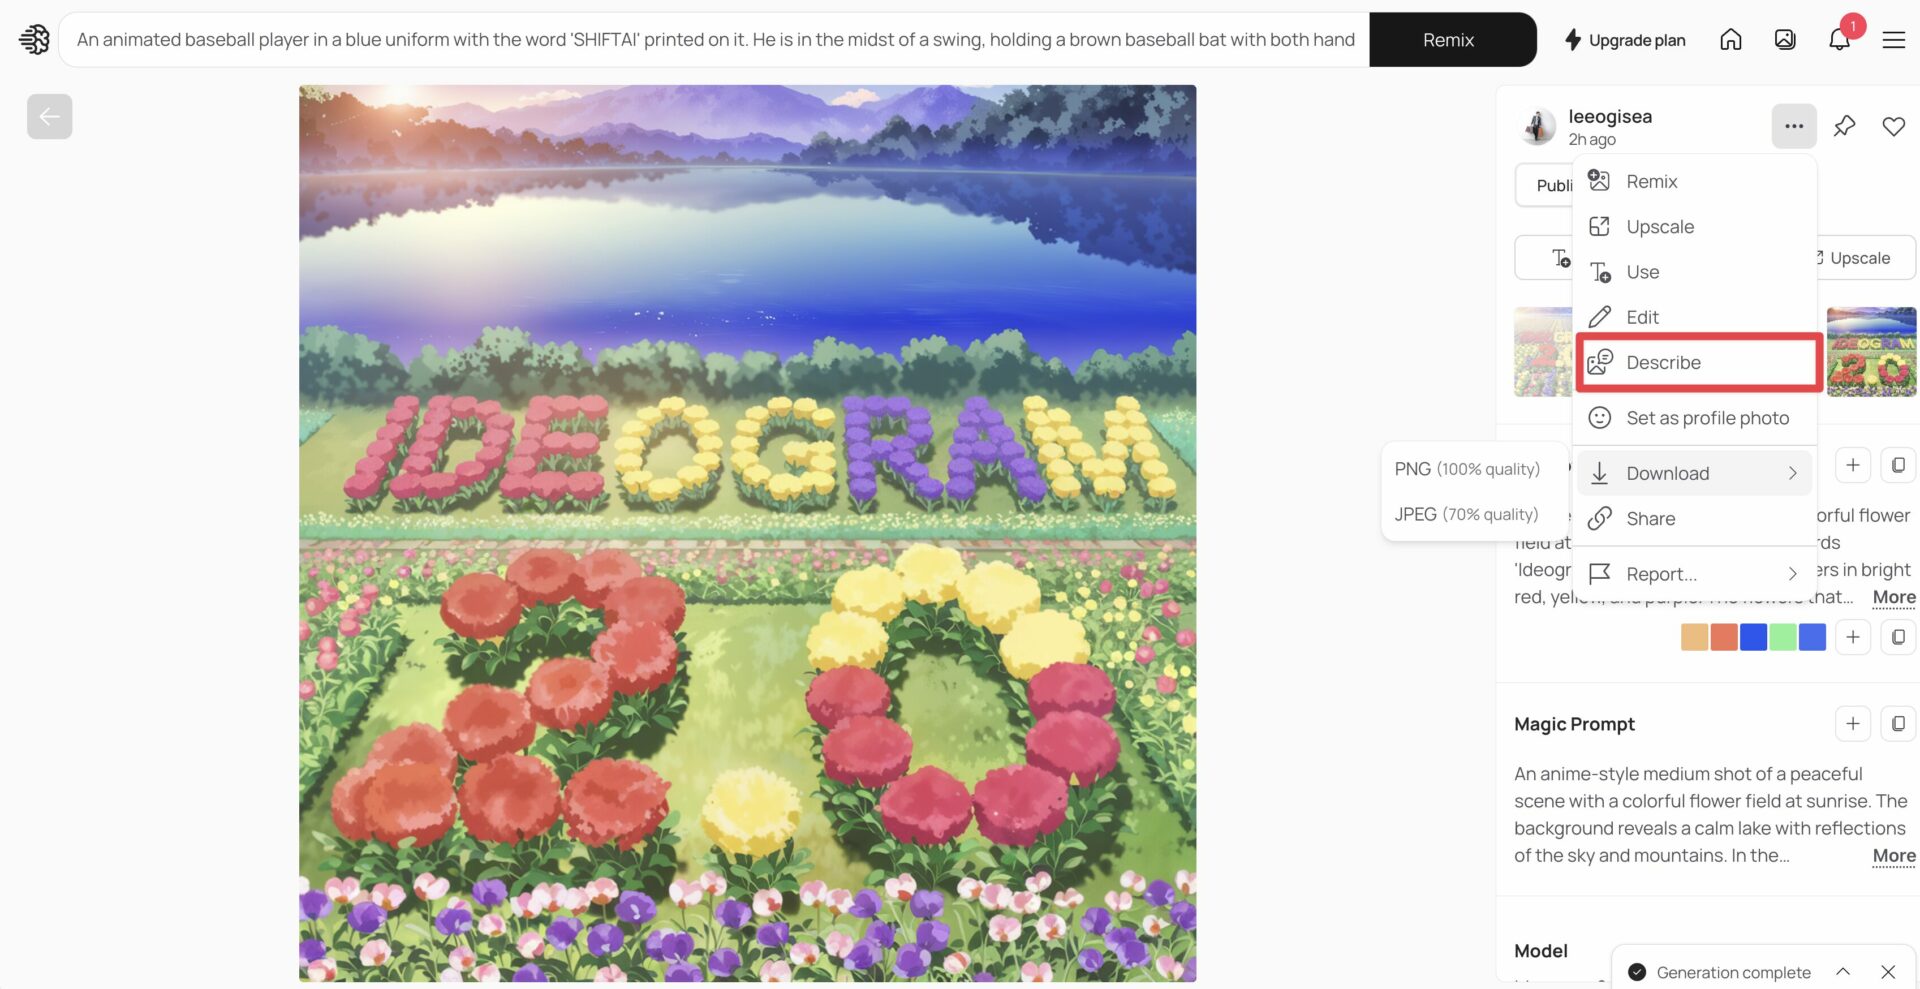Copy the Magic Prompt text

pos(1898,723)
